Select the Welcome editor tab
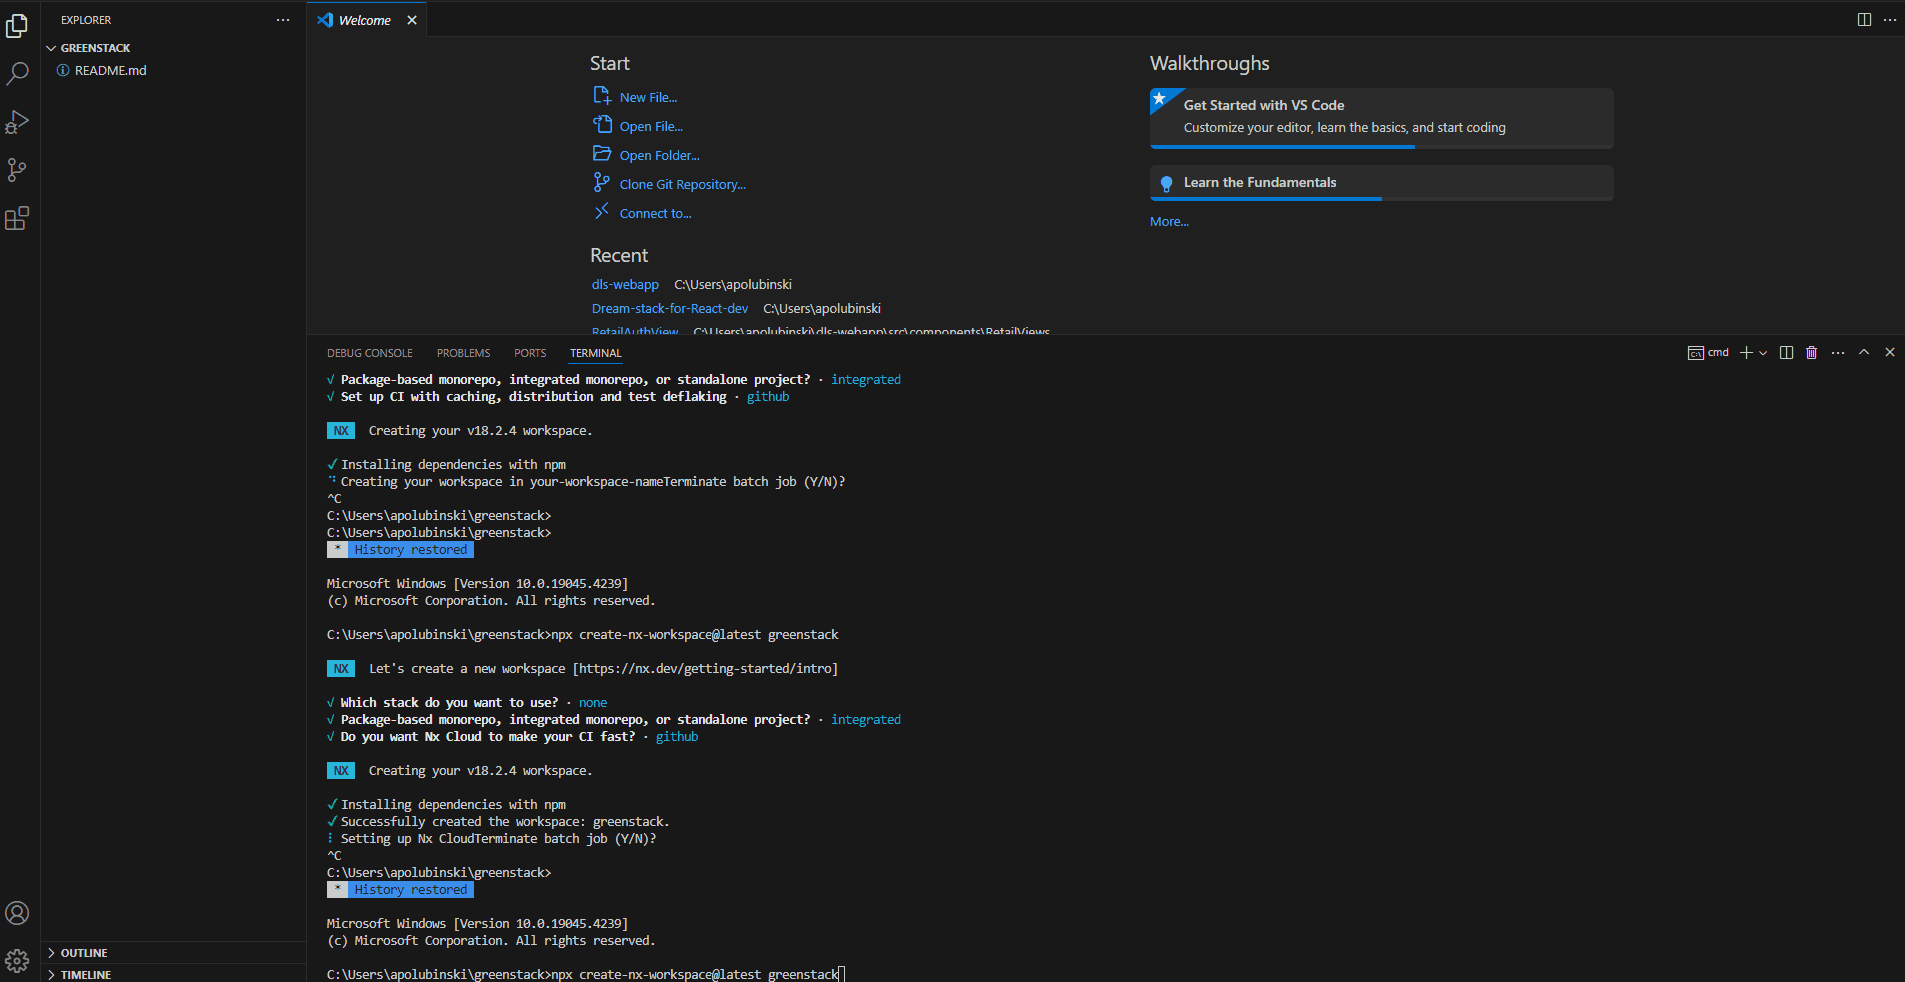The image size is (1905, 982). click(366, 20)
